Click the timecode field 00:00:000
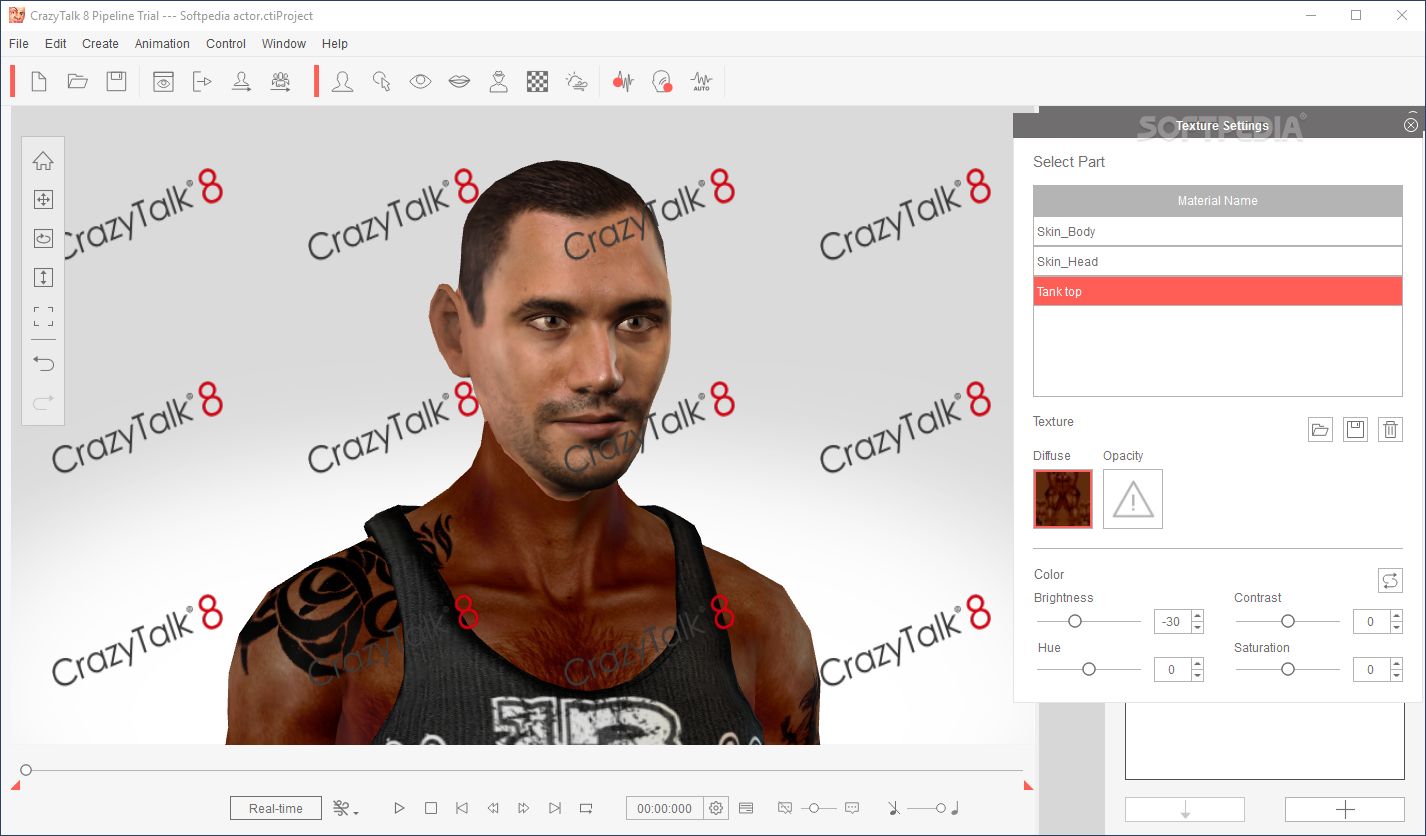Viewport: 1426px width, 836px height. [x=665, y=808]
